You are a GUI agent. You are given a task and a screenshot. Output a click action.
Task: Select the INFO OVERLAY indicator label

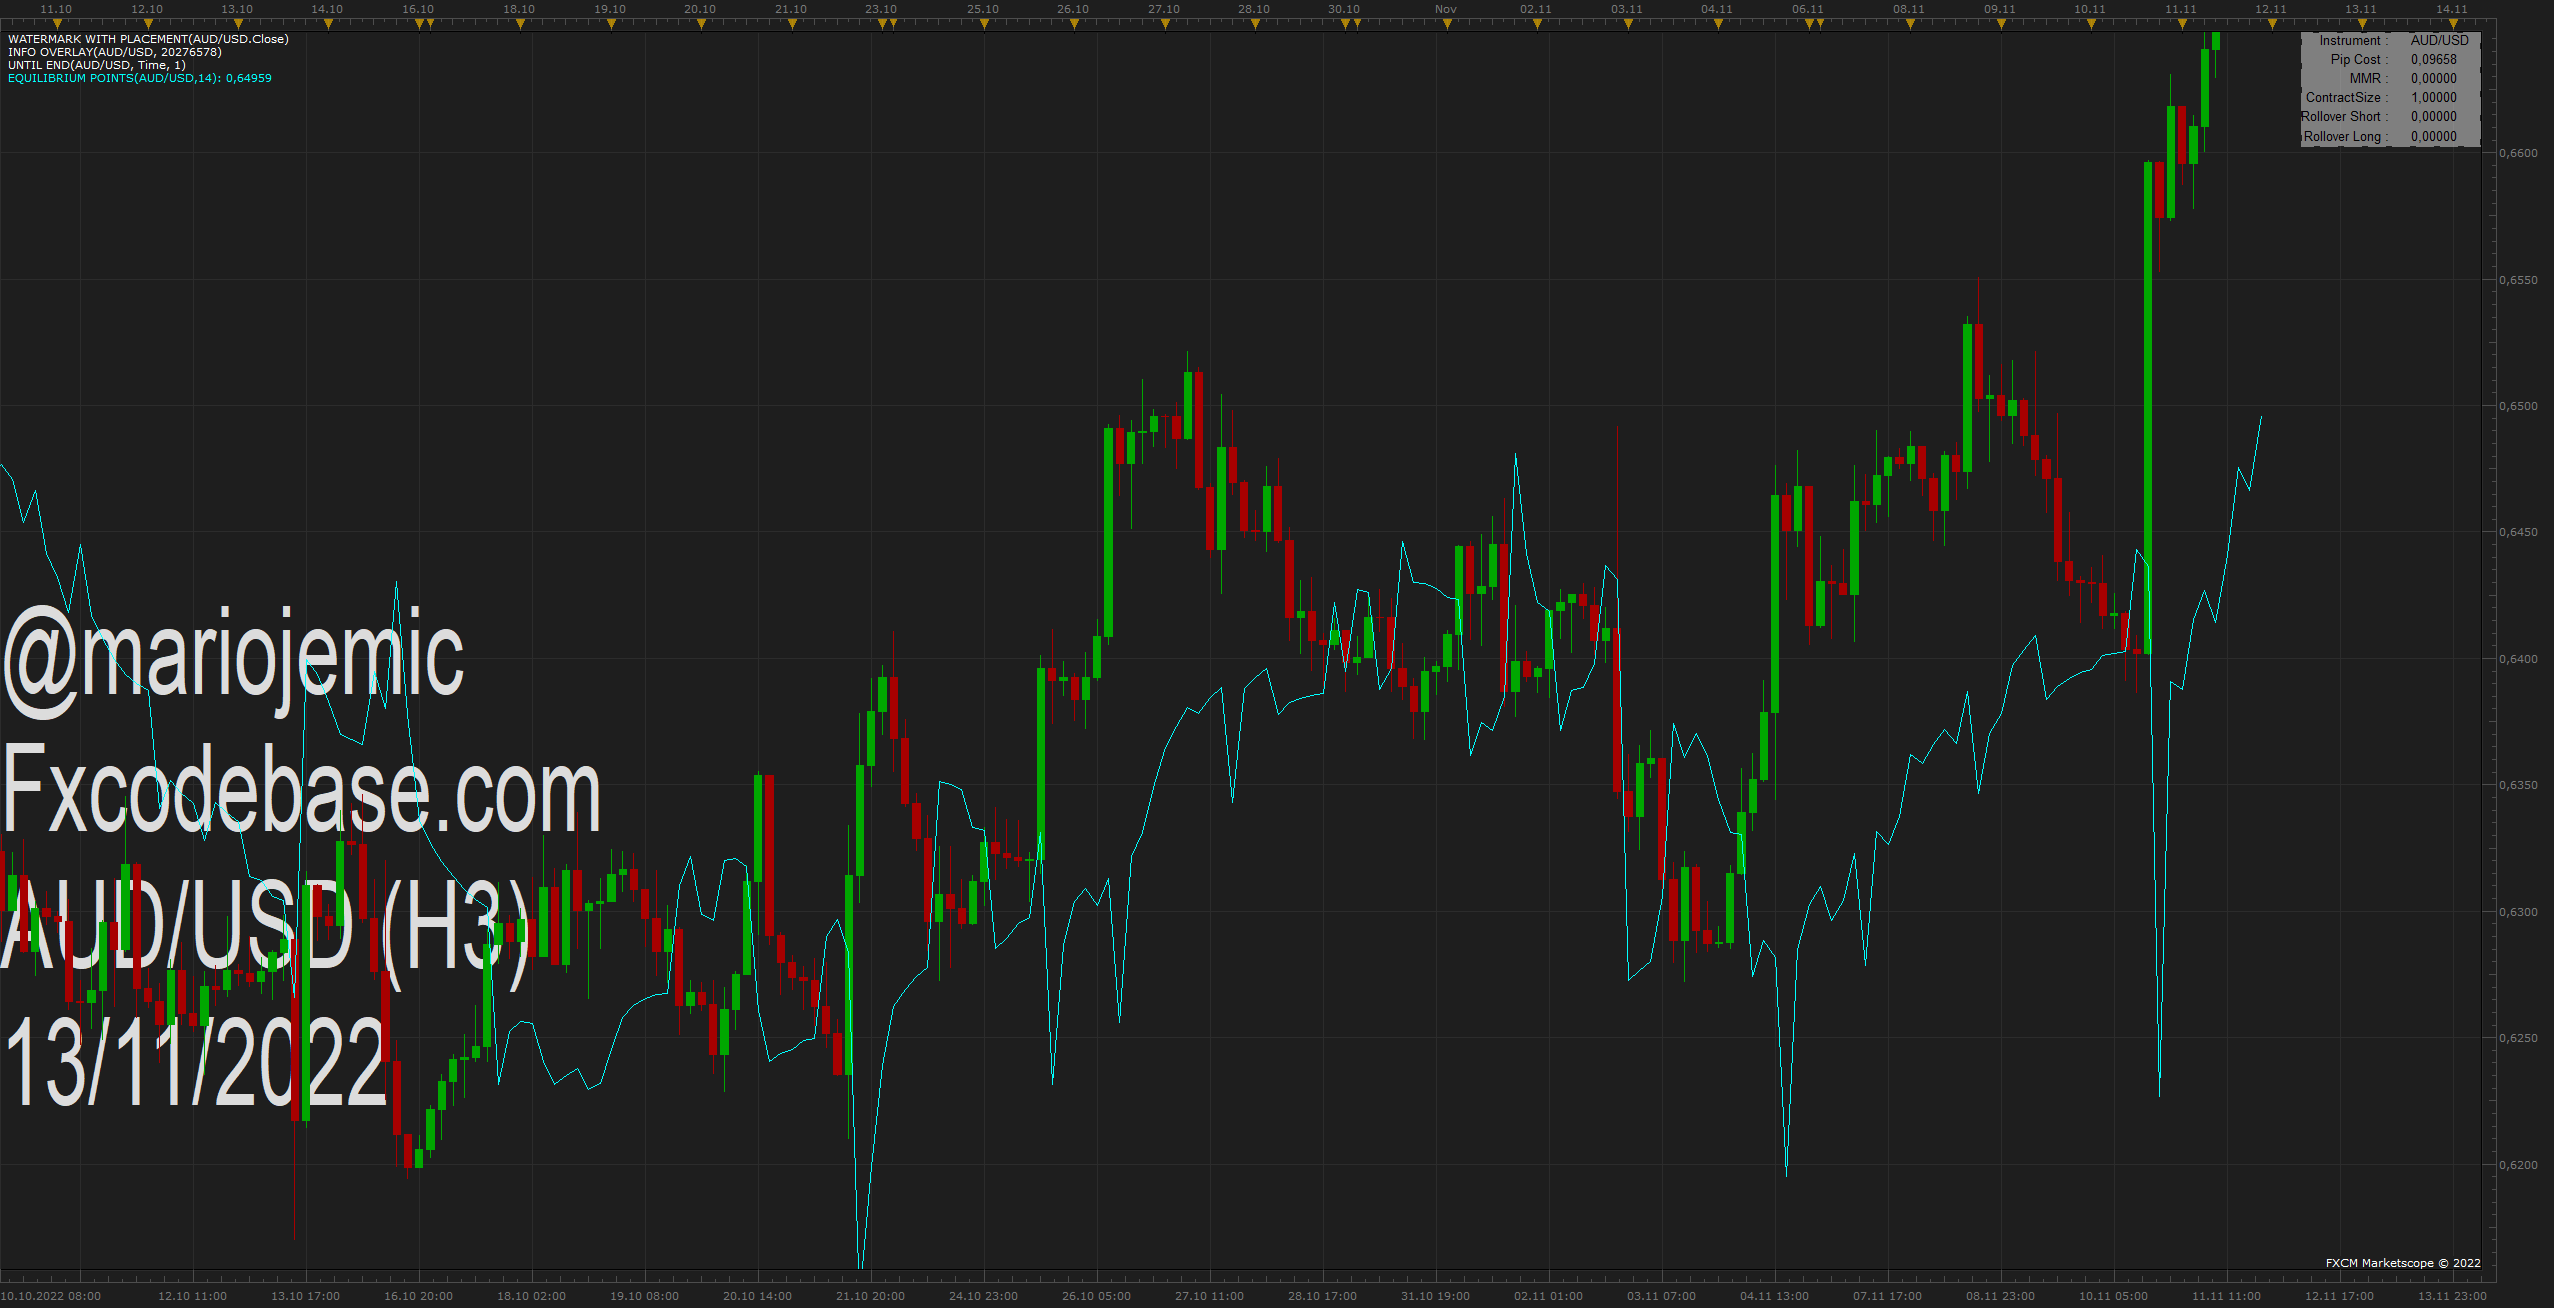pyautogui.click(x=115, y=52)
